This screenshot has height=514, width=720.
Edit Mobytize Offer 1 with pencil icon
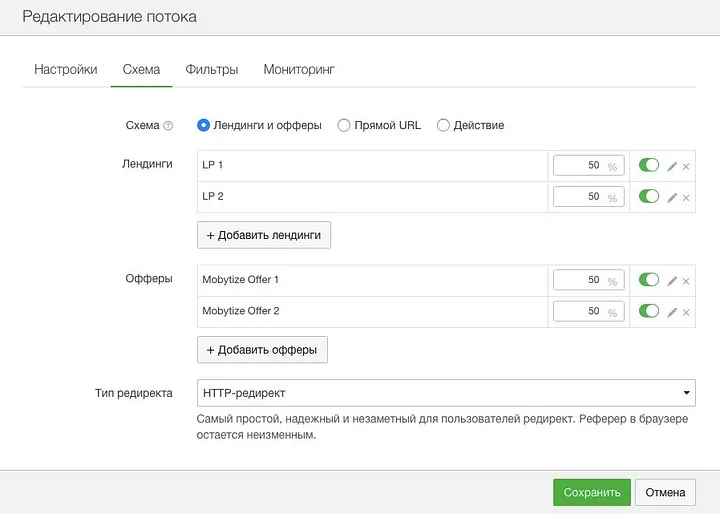click(x=672, y=281)
